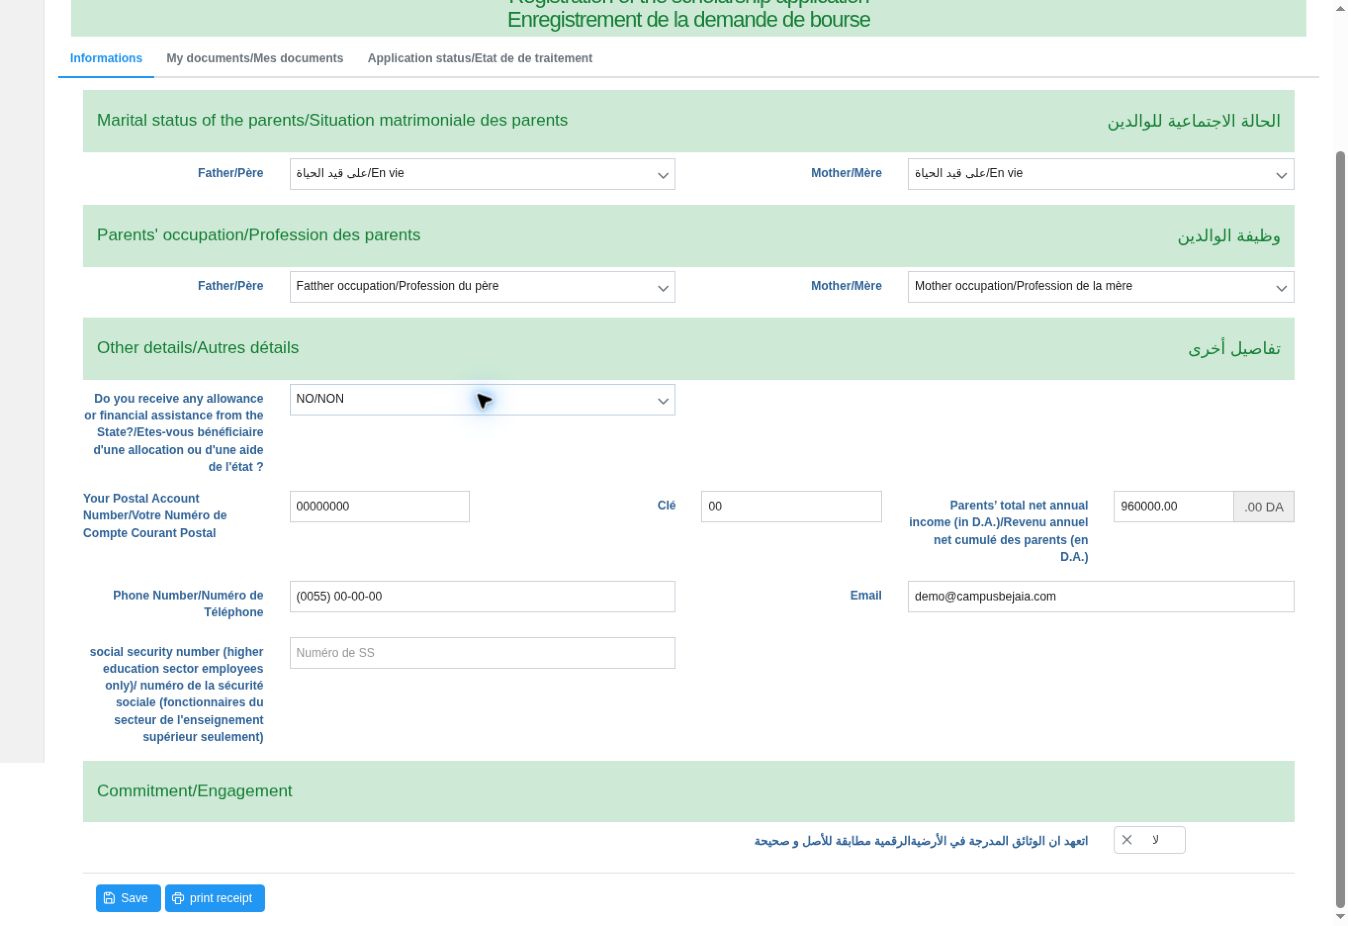1348x926 pixels.
Task: Click the printer icon on print receipt
Action: (x=178, y=898)
